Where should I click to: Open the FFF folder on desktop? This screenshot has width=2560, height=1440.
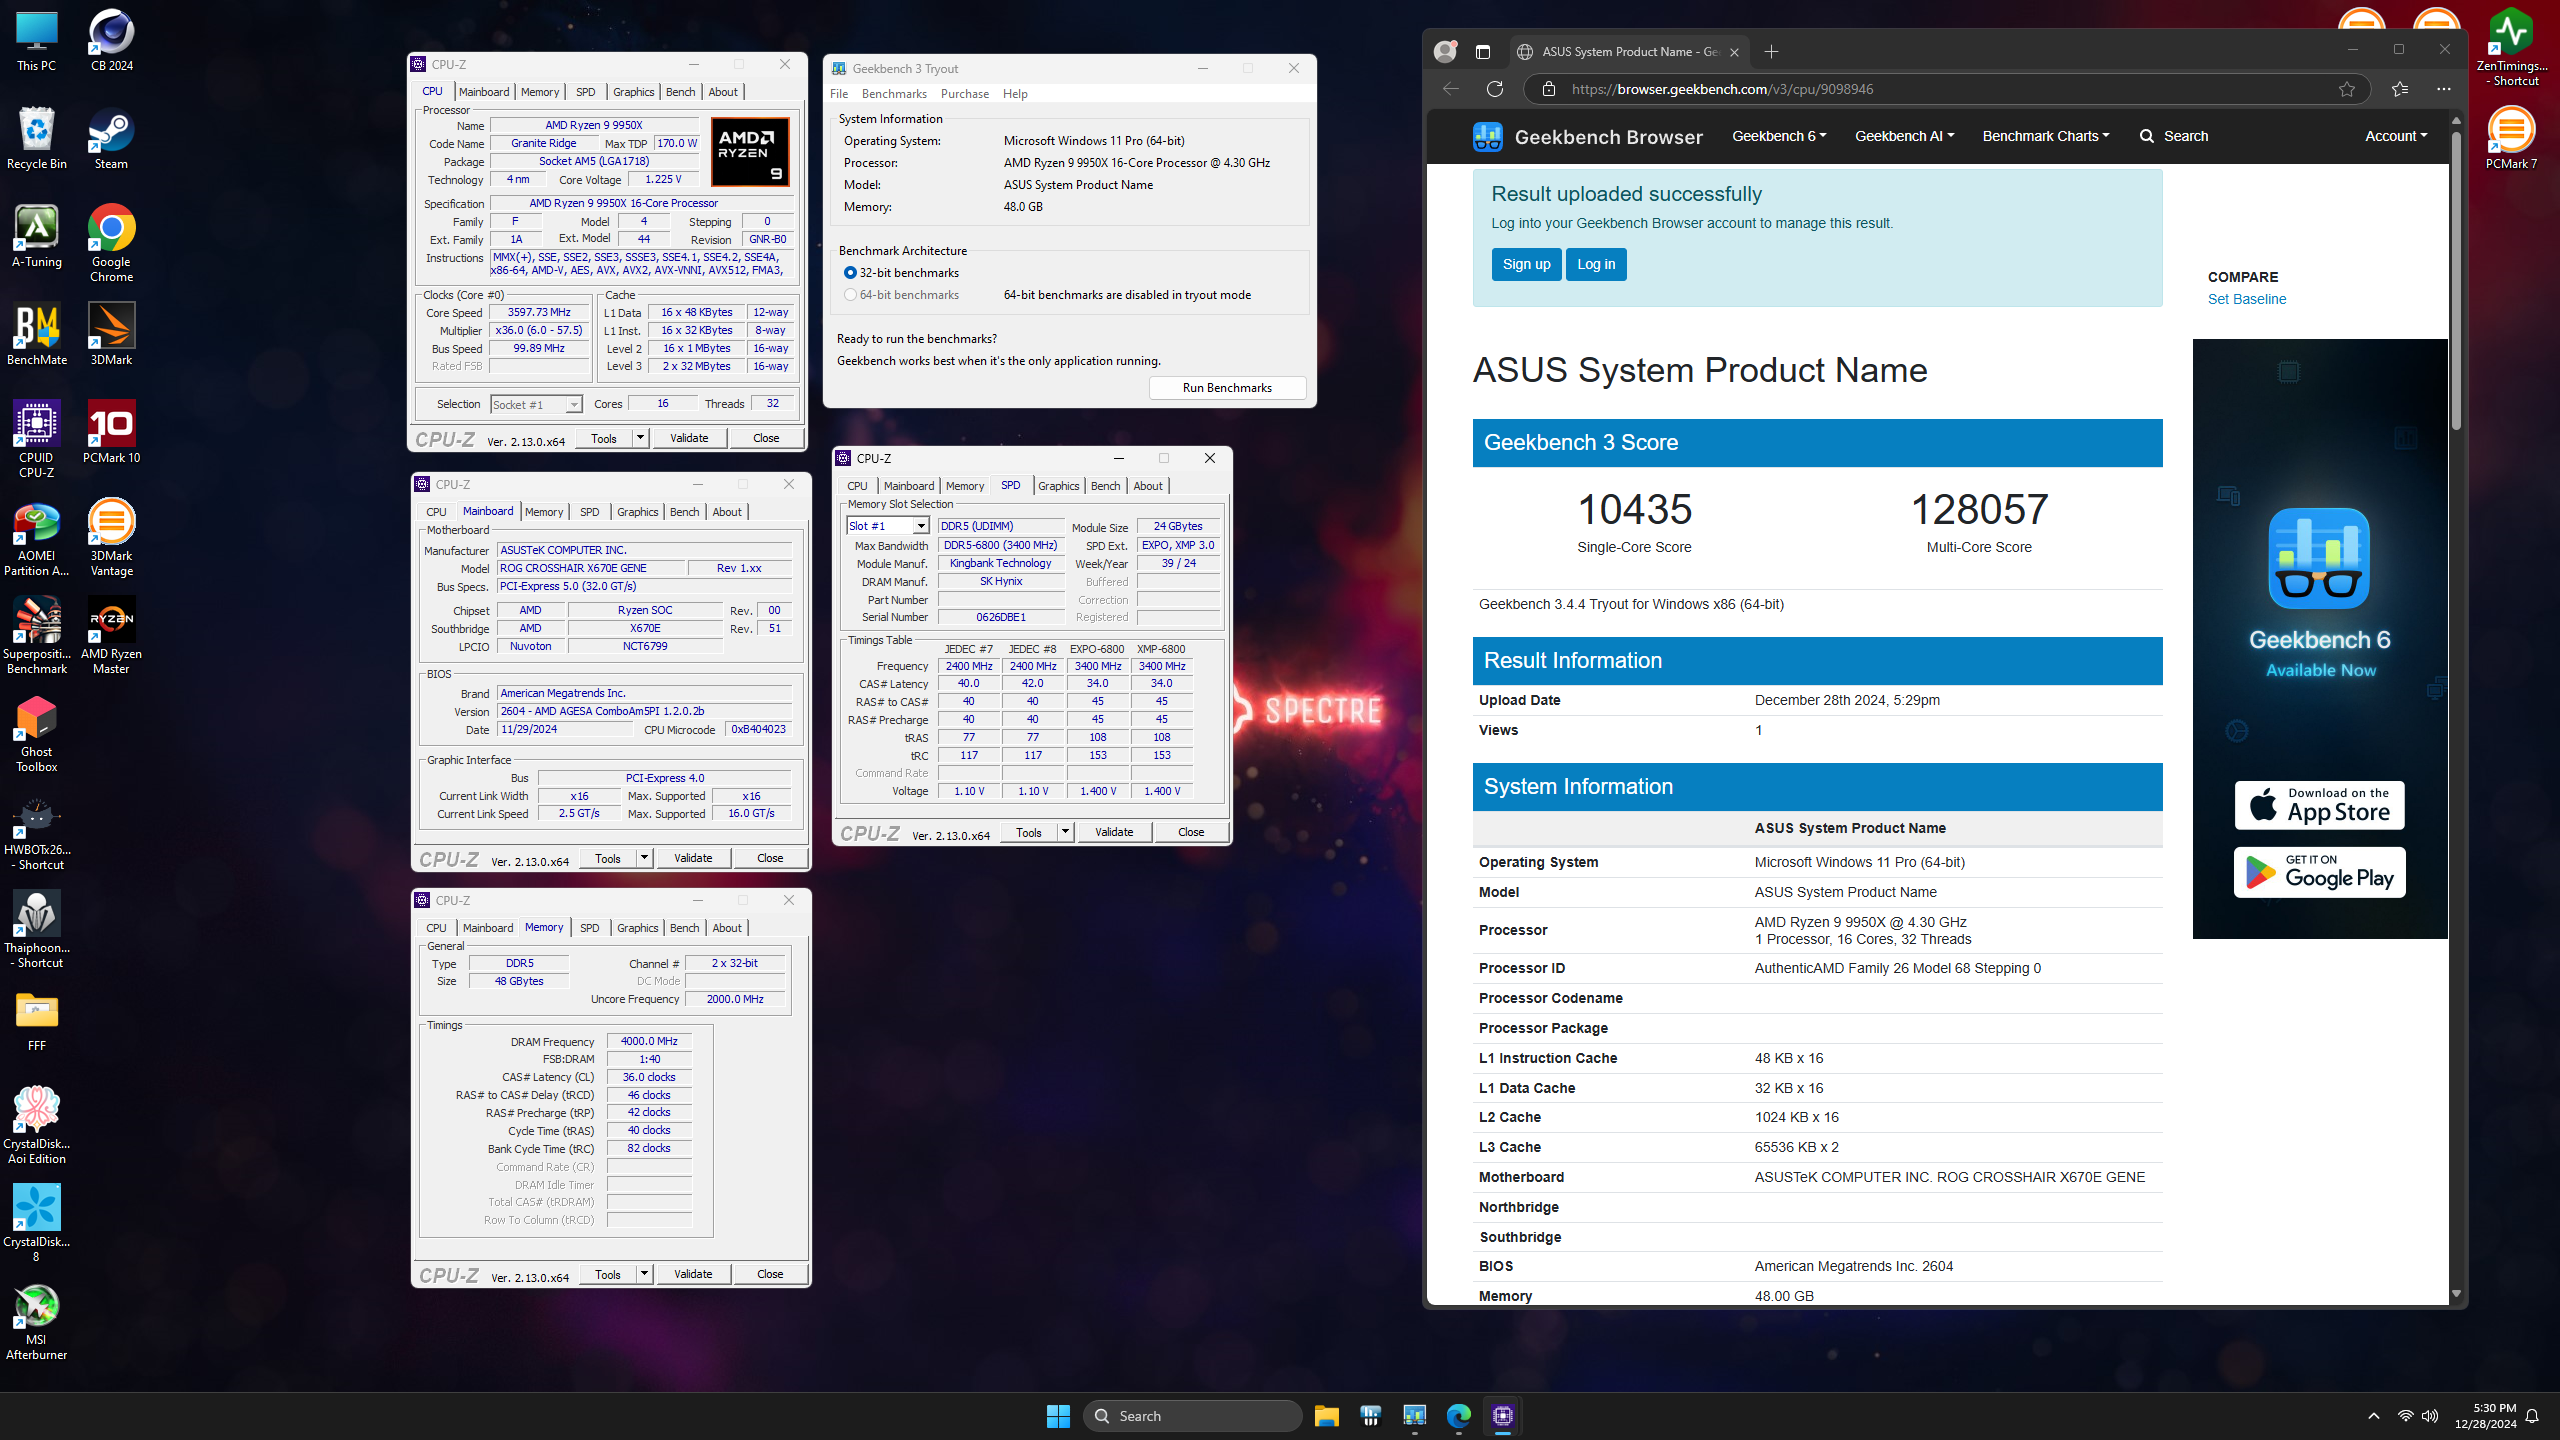37,1020
